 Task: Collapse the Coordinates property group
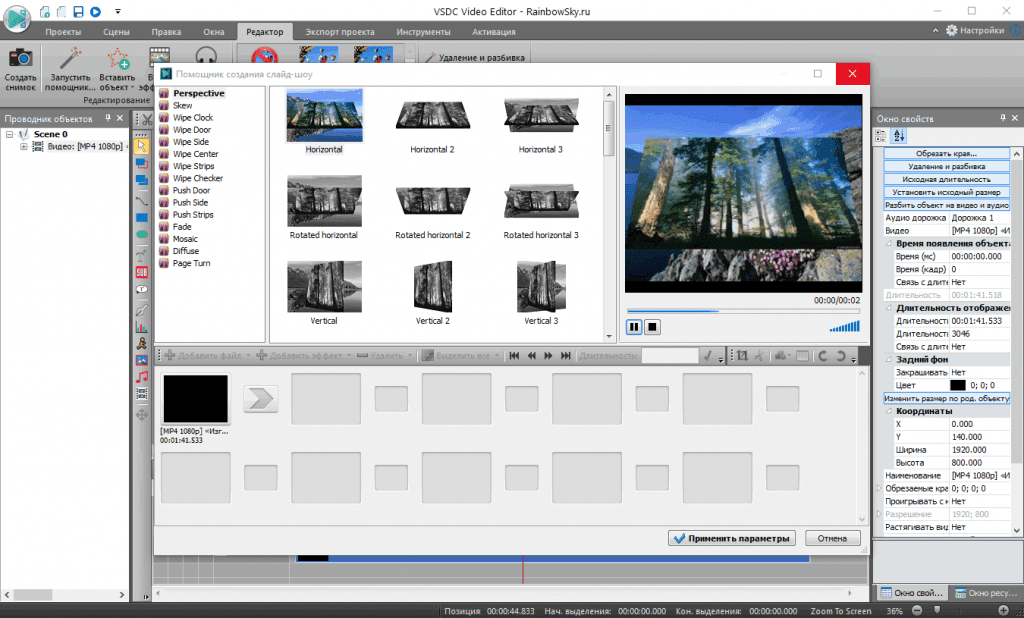[x=888, y=411]
